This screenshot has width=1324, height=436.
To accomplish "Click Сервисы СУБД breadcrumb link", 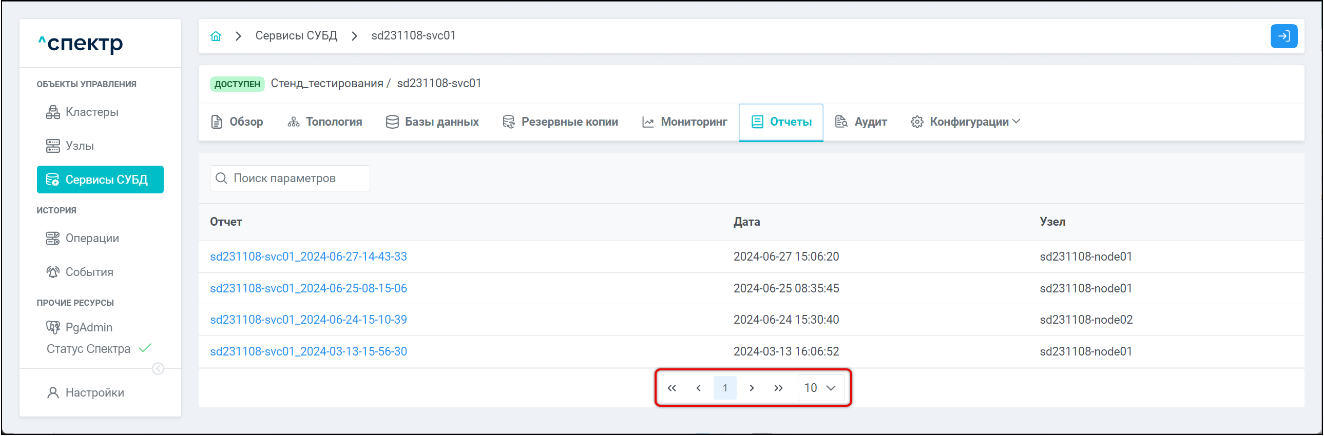I will pos(296,36).
